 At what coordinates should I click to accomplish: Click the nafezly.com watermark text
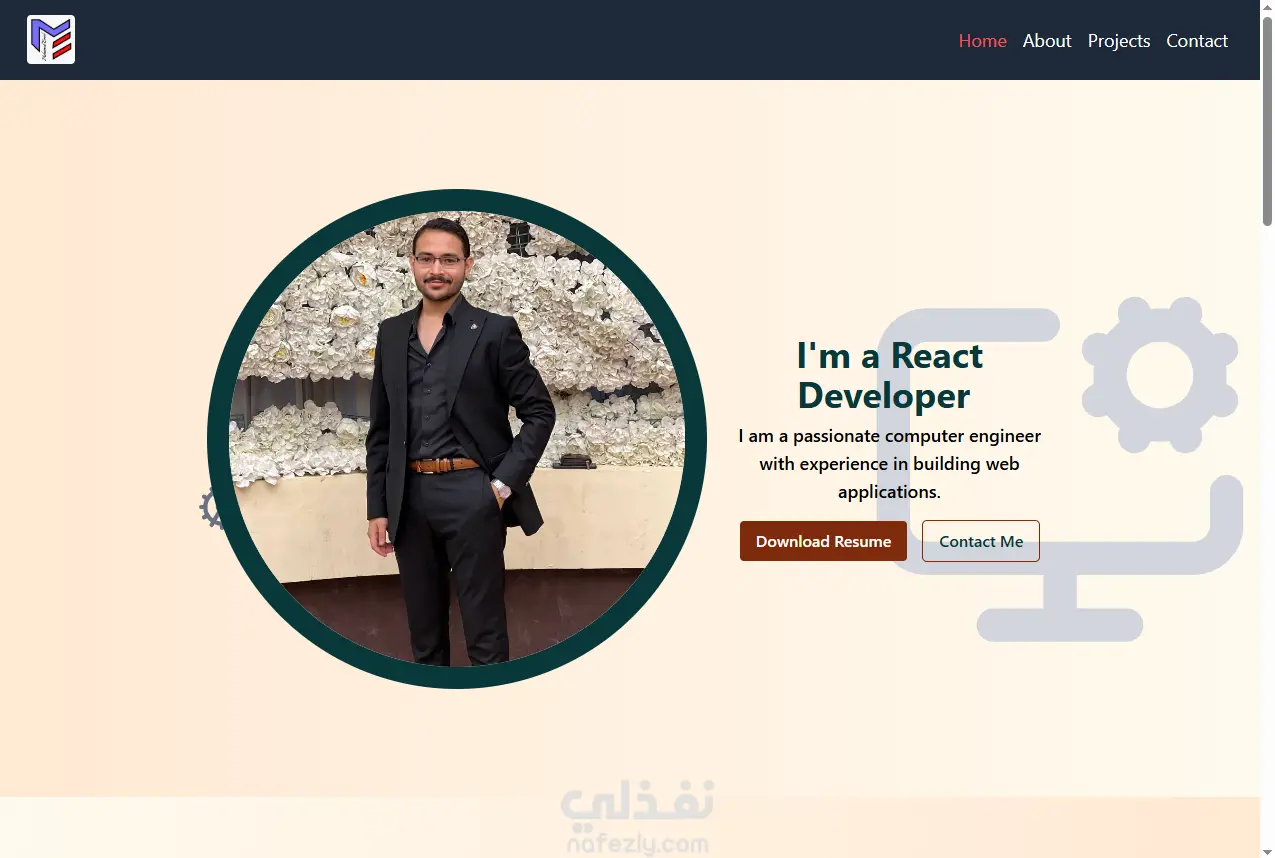[x=637, y=844]
